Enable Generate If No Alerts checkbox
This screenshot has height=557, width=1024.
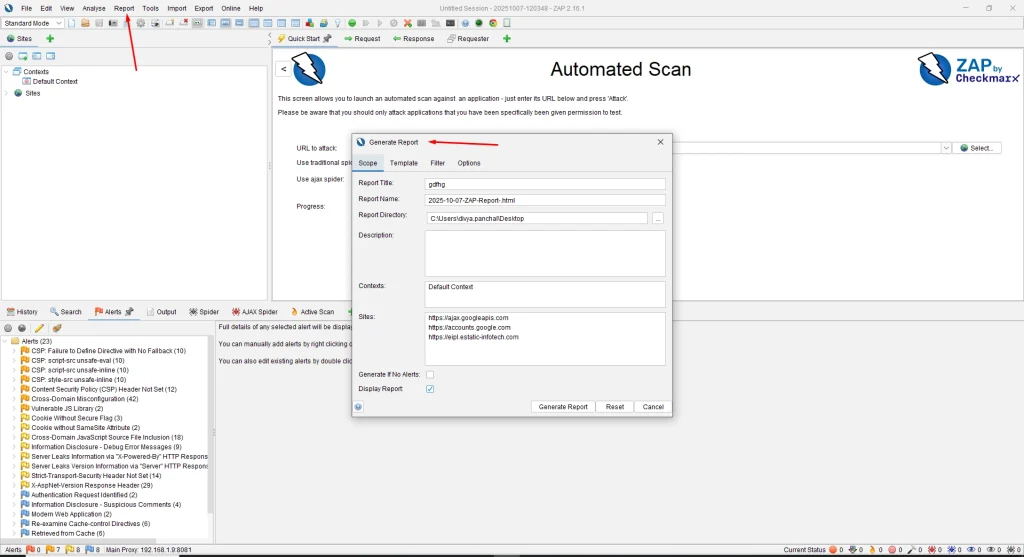(430, 374)
